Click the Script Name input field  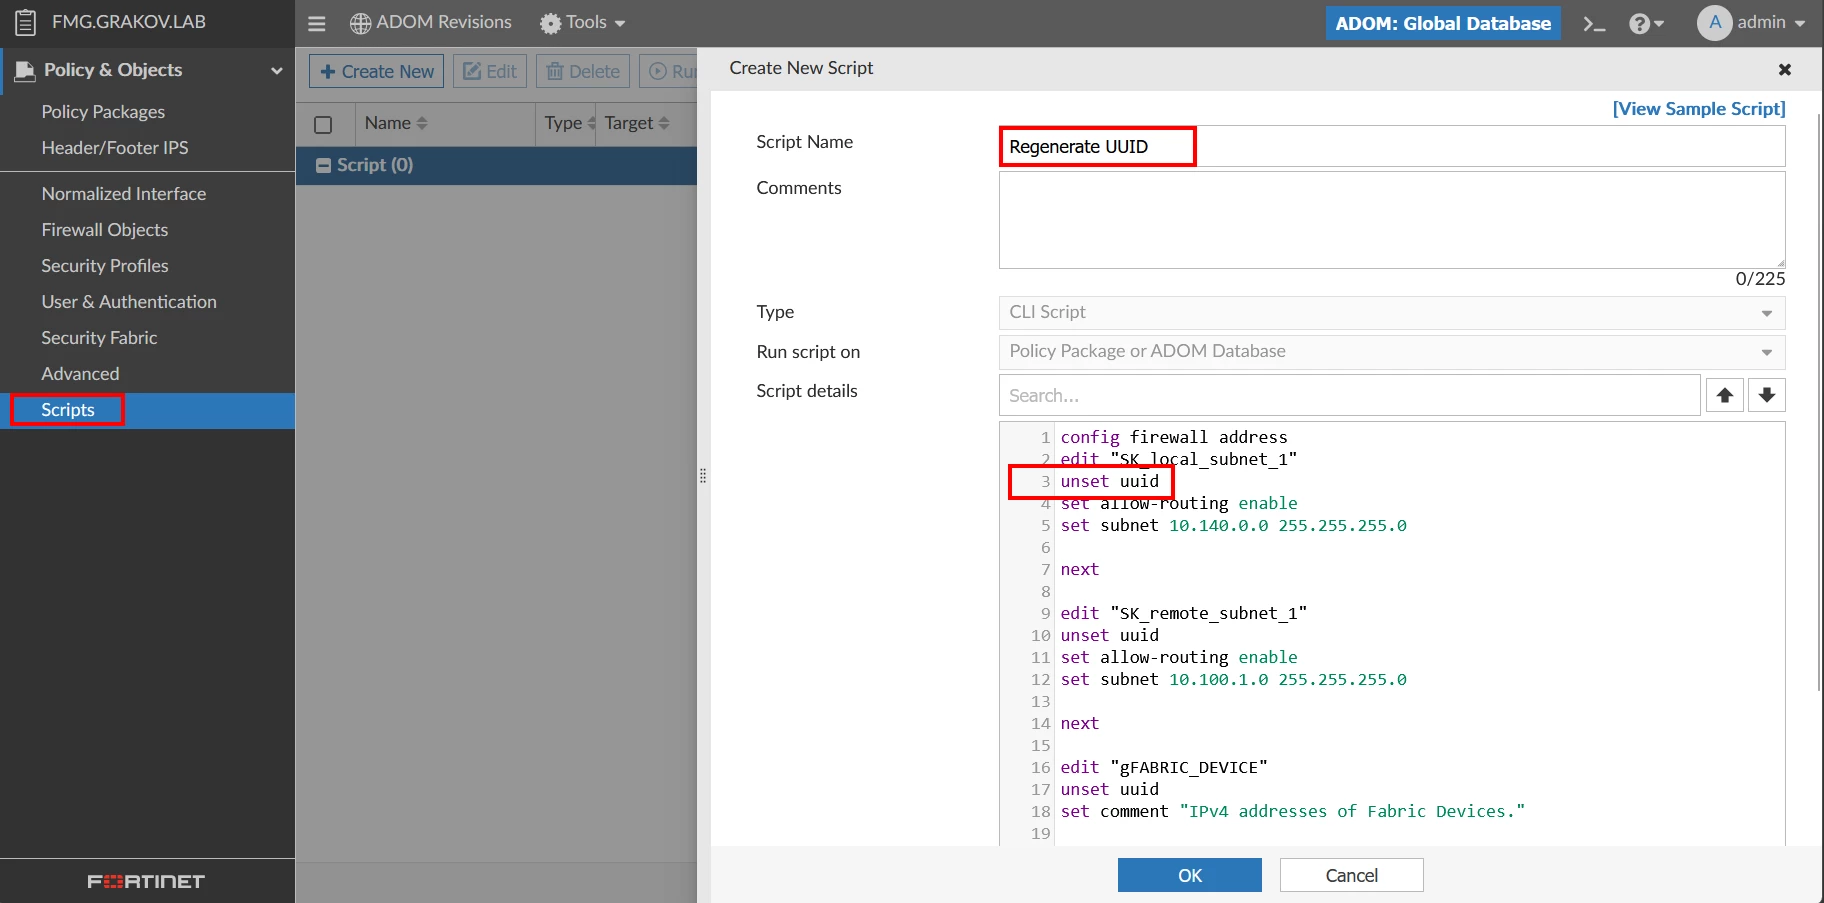tap(1392, 146)
